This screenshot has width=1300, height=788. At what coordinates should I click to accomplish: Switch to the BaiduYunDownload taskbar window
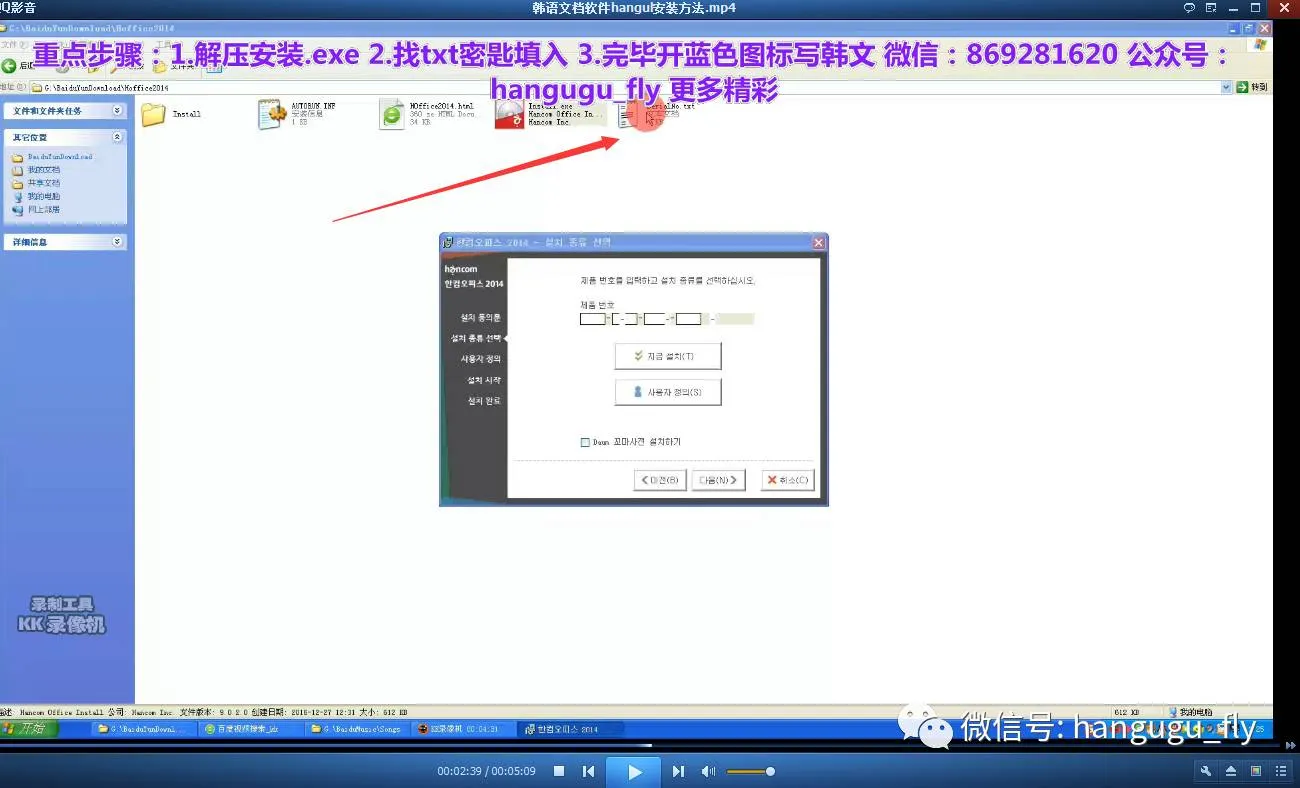tap(143, 729)
